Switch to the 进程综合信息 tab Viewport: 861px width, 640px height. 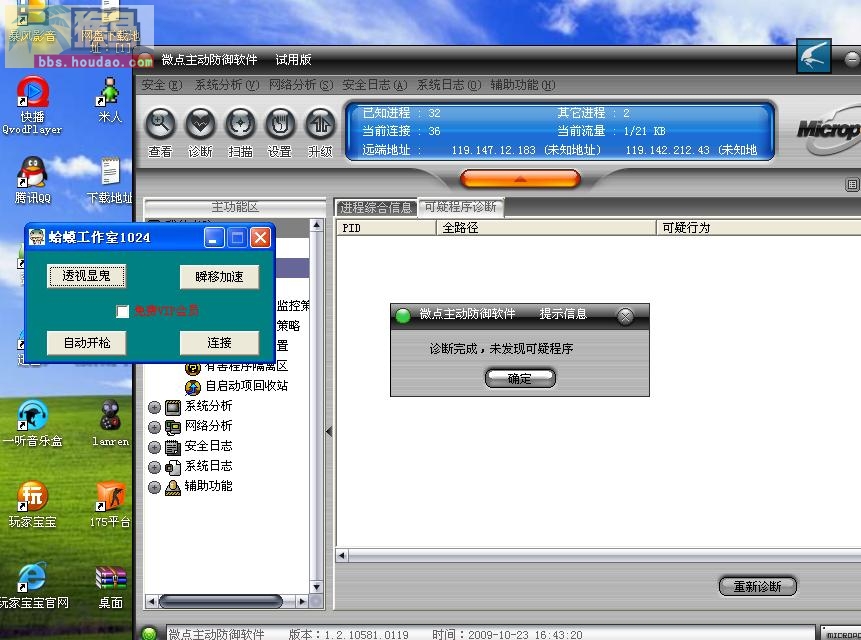[376, 207]
